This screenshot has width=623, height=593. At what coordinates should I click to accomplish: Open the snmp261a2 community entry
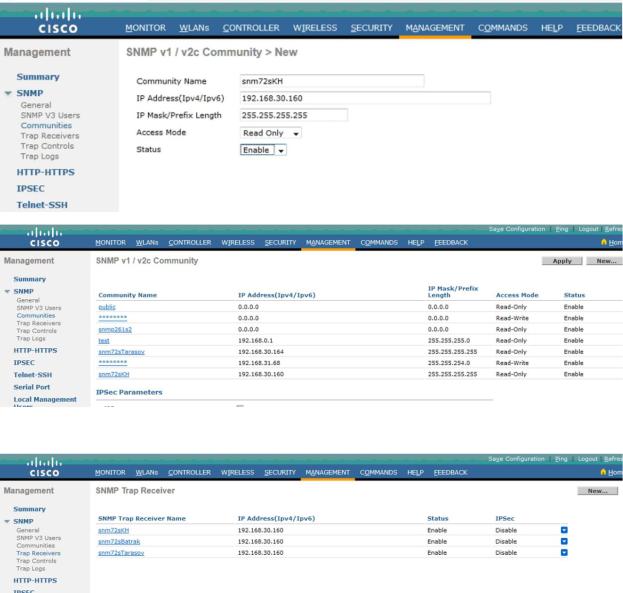[x=114, y=329]
